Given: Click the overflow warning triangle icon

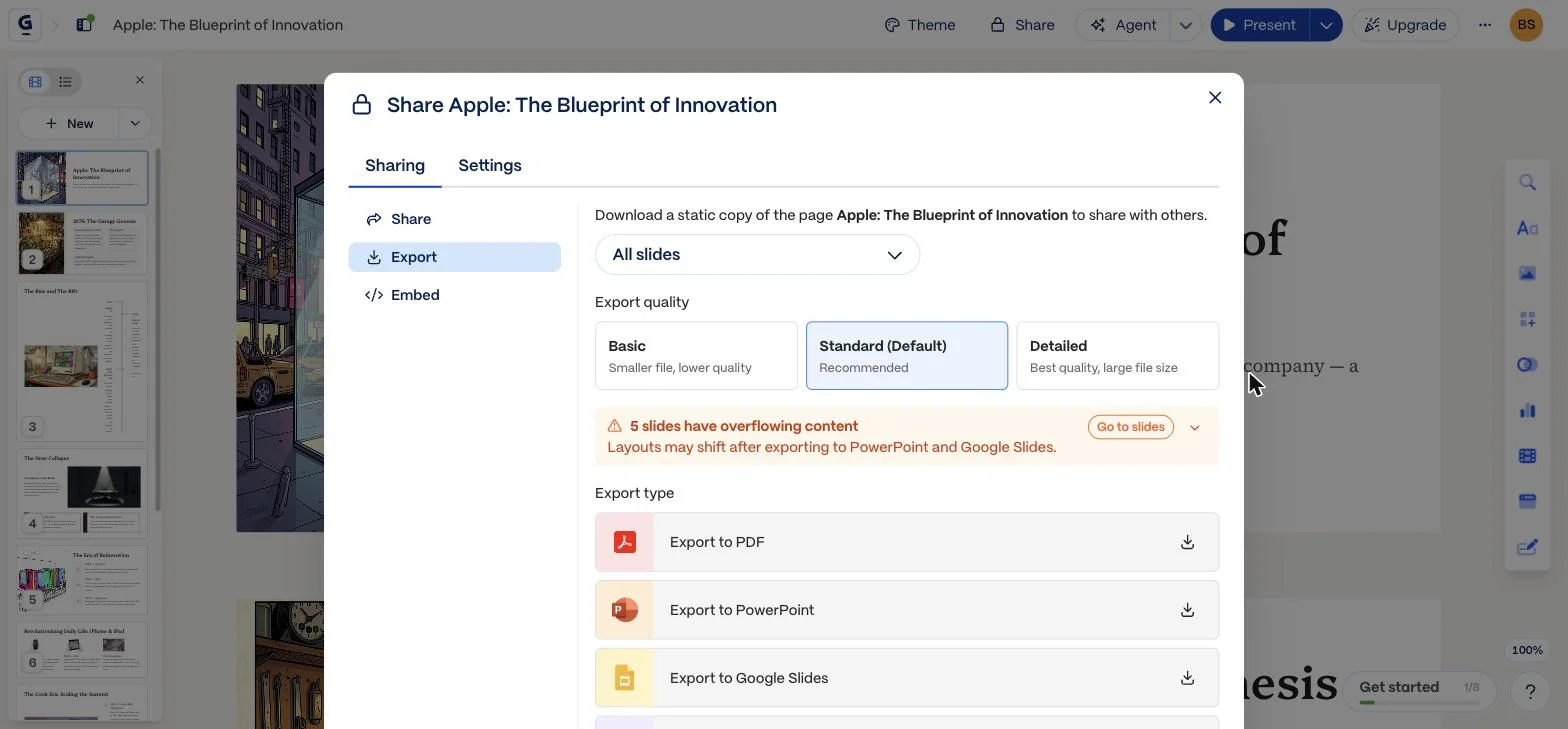Looking at the screenshot, I should [615, 426].
